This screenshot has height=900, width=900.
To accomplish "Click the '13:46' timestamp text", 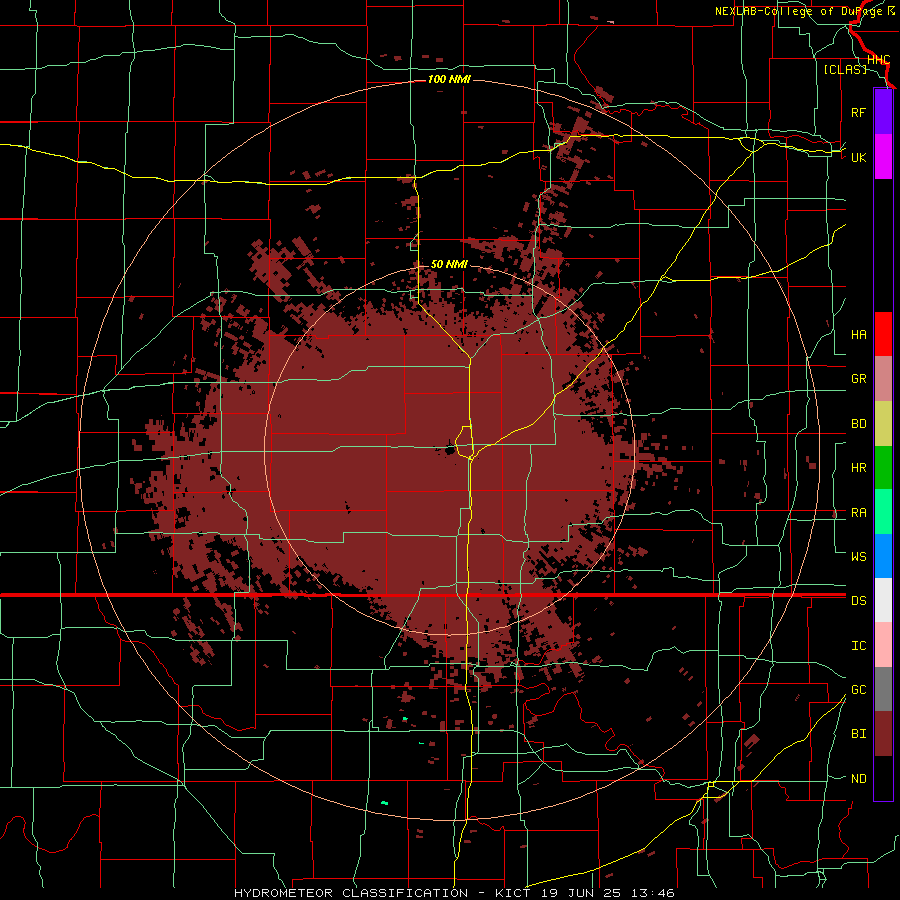I will point(651,893).
